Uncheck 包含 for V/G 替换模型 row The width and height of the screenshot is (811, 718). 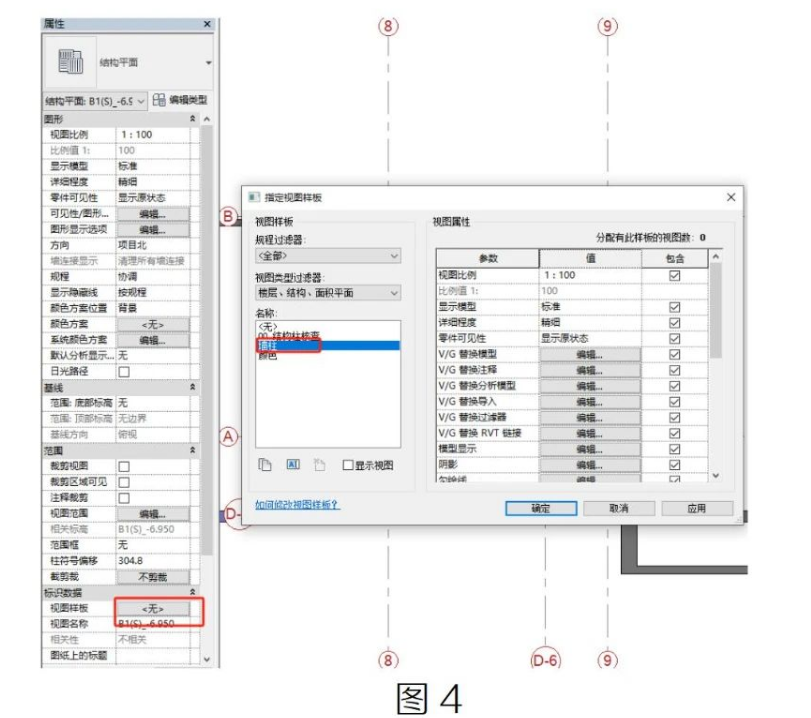(x=674, y=354)
